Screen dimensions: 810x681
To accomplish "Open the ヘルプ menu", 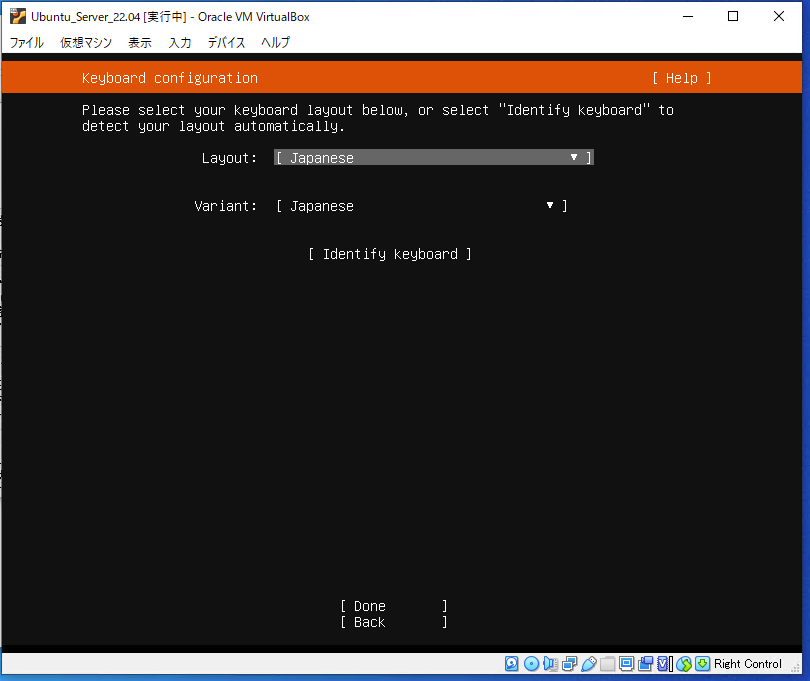I will click(275, 42).
